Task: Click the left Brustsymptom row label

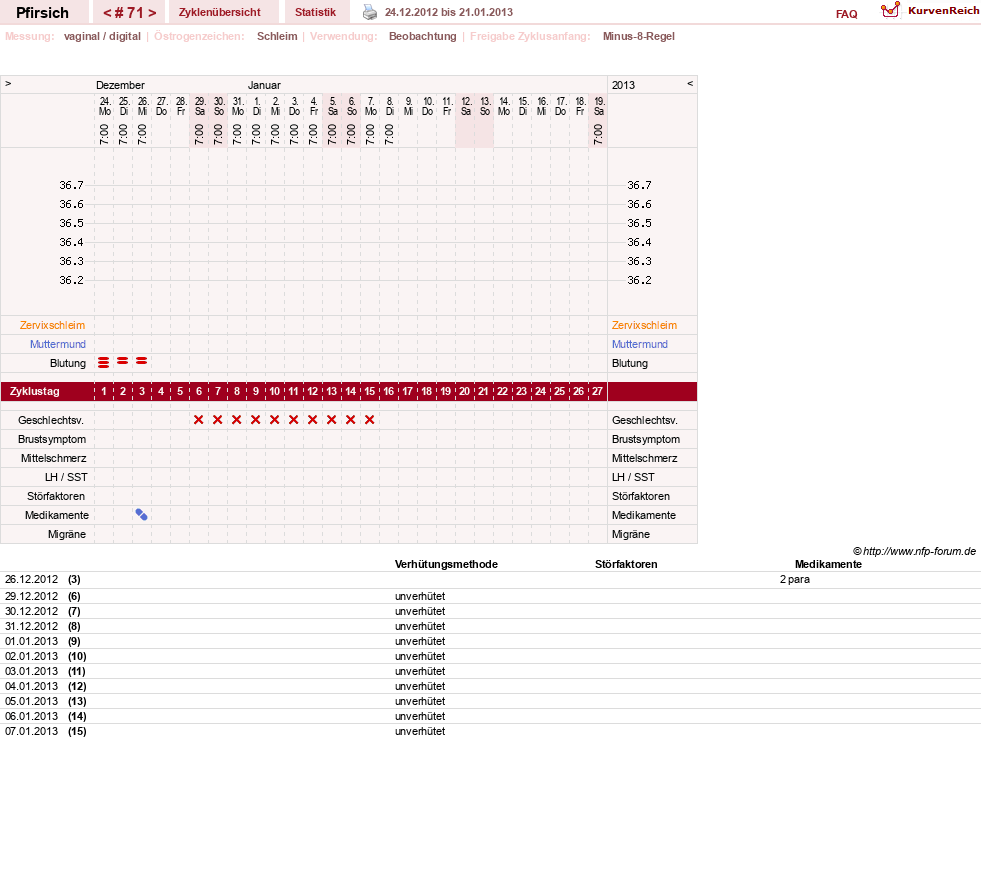Action: click(52, 439)
